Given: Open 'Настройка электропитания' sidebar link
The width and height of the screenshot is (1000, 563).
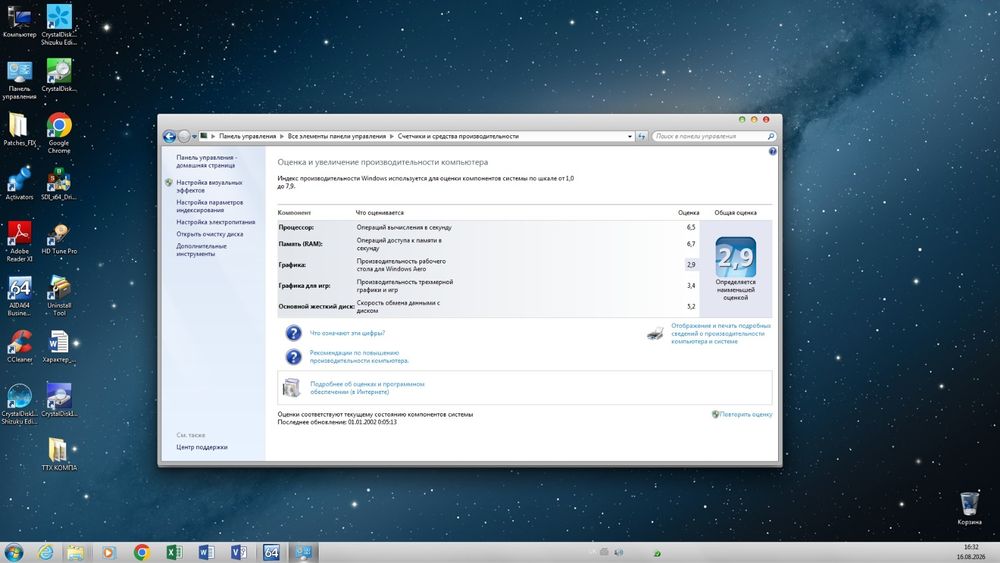Looking at the screenshot, I should [216, 222].
